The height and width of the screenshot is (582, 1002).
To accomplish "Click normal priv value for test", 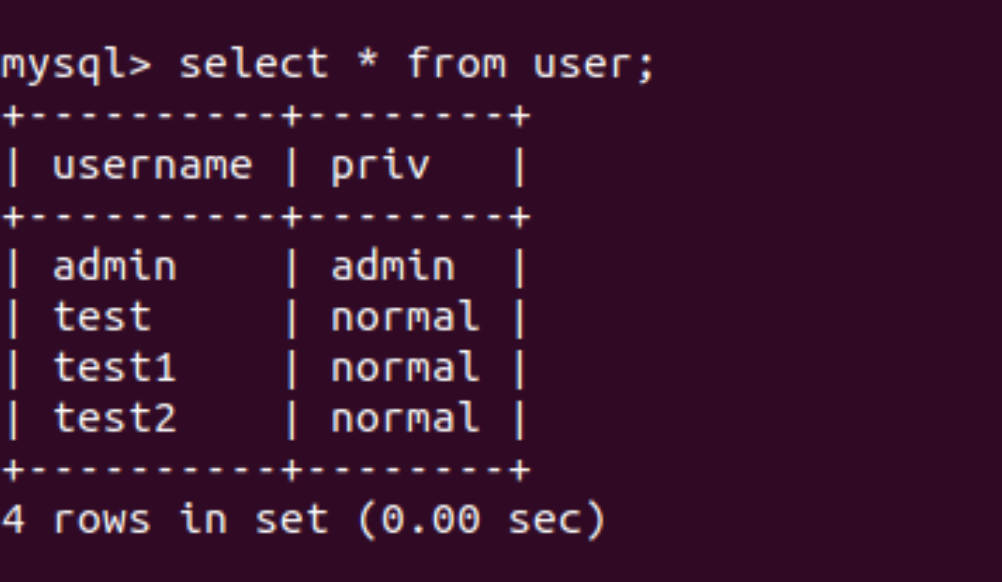I will (405, 316).
